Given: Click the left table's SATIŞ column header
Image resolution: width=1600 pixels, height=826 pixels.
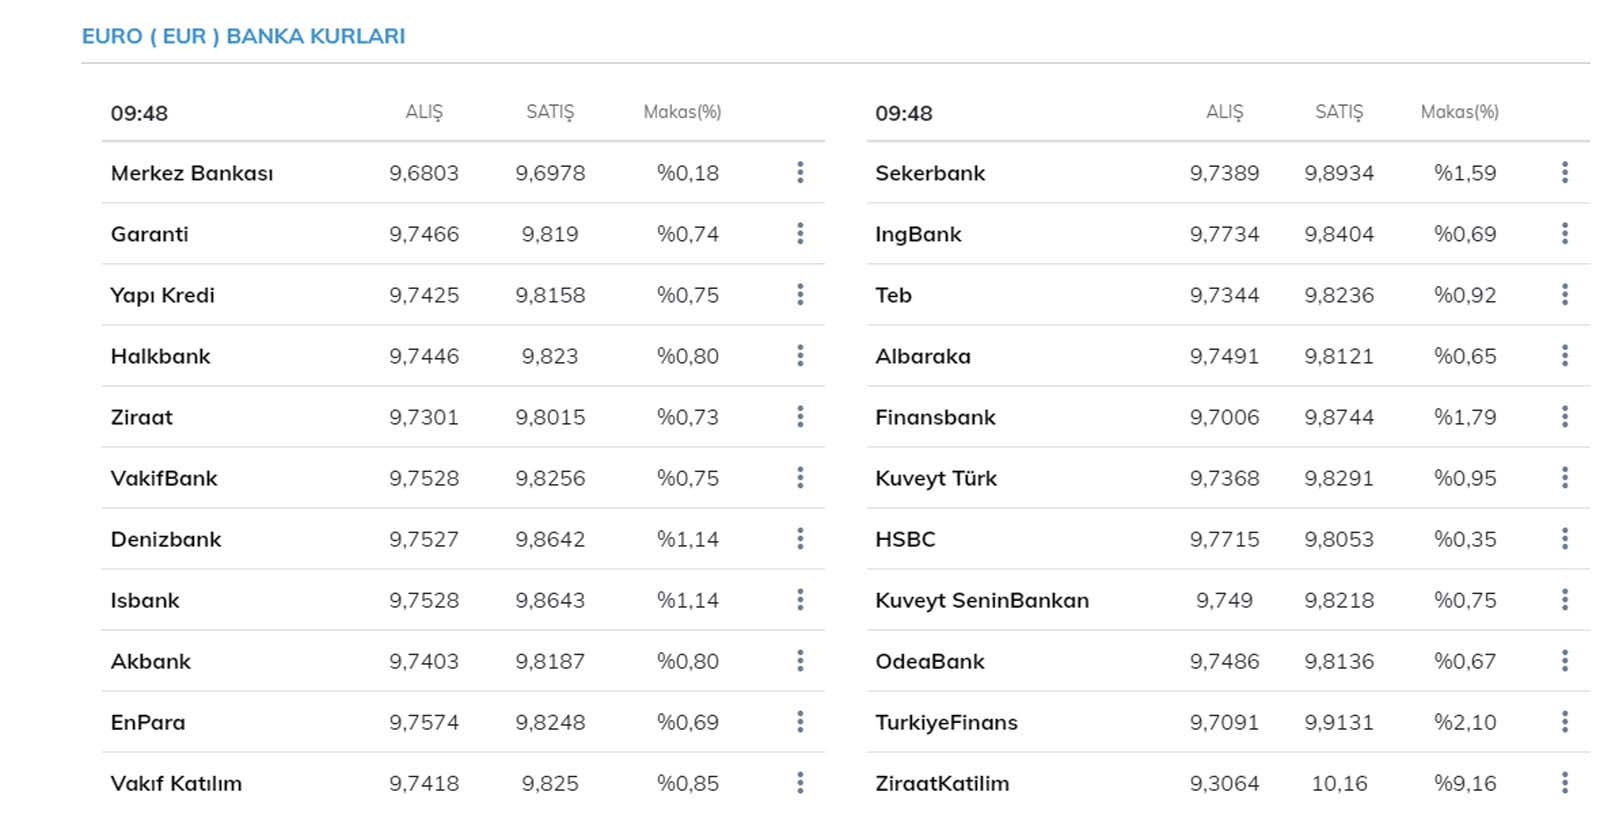Looking at the screenshot, I should [x=550, y=112].
